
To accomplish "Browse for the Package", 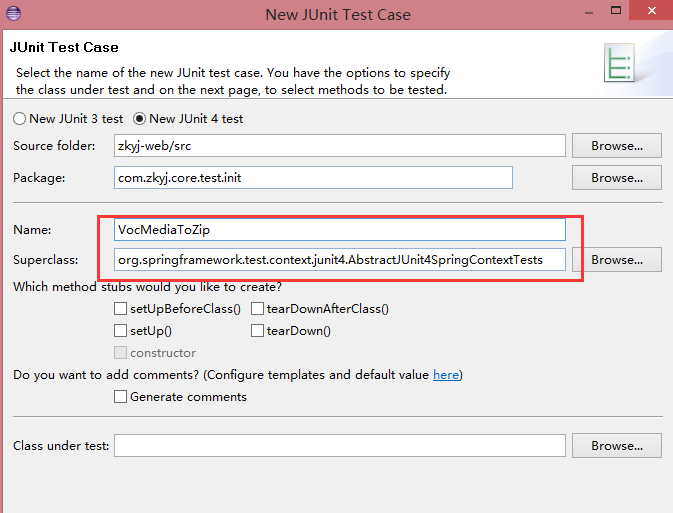I will [x=616, y=178].
